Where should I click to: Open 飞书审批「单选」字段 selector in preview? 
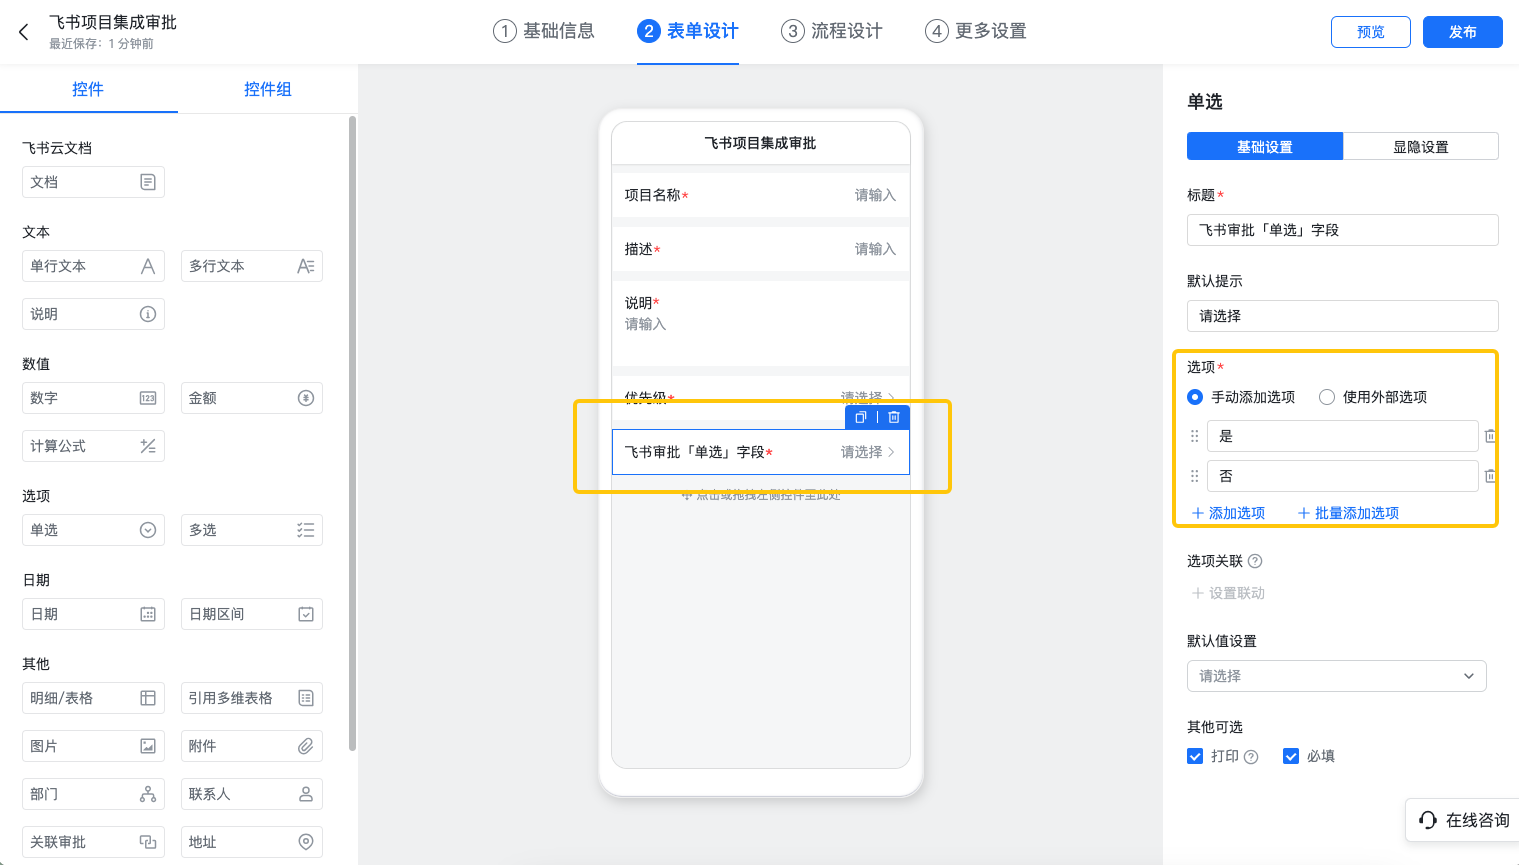point(761,452)
